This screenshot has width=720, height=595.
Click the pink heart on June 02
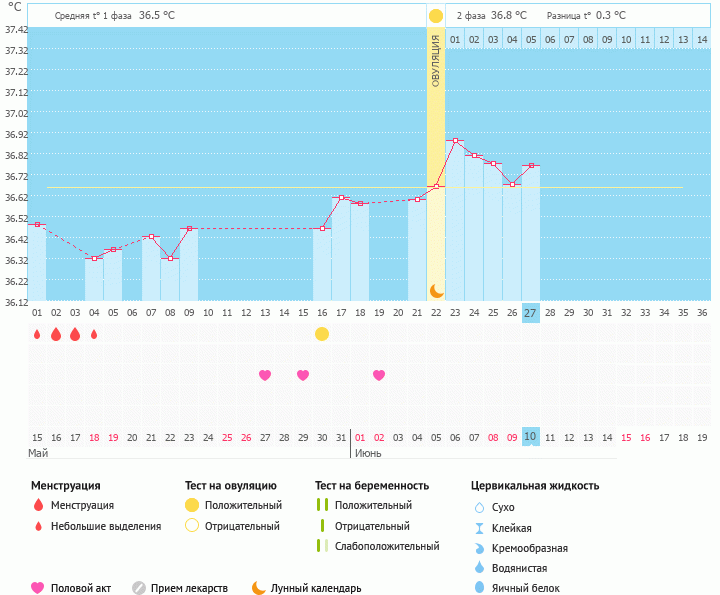[379, 375]
